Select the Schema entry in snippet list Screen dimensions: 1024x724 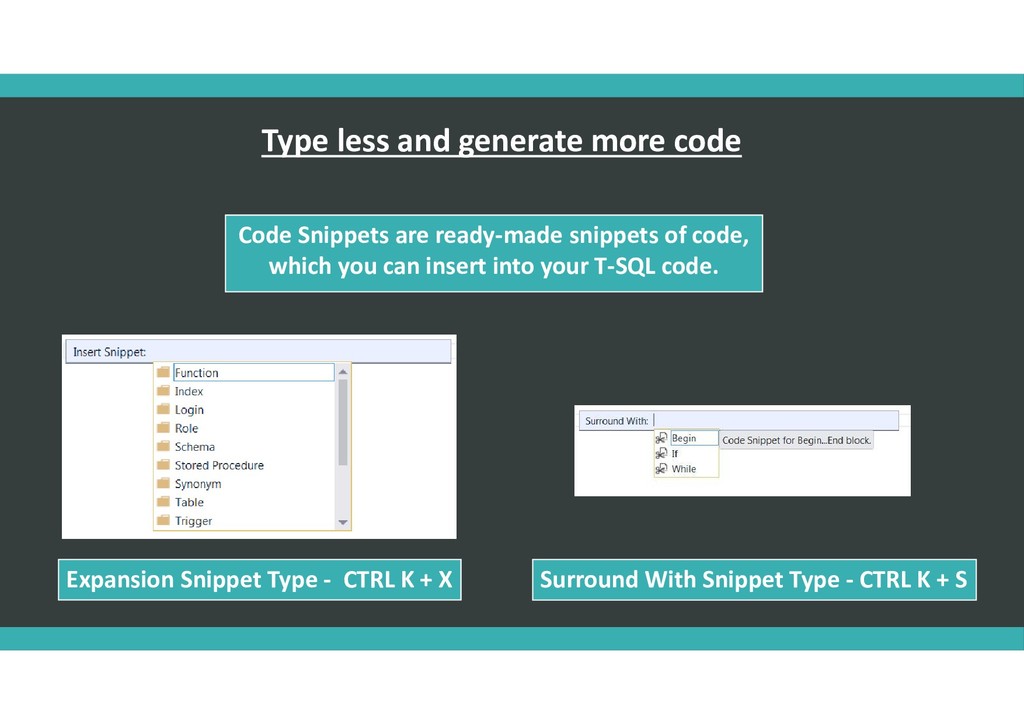[x=195, y=447]
